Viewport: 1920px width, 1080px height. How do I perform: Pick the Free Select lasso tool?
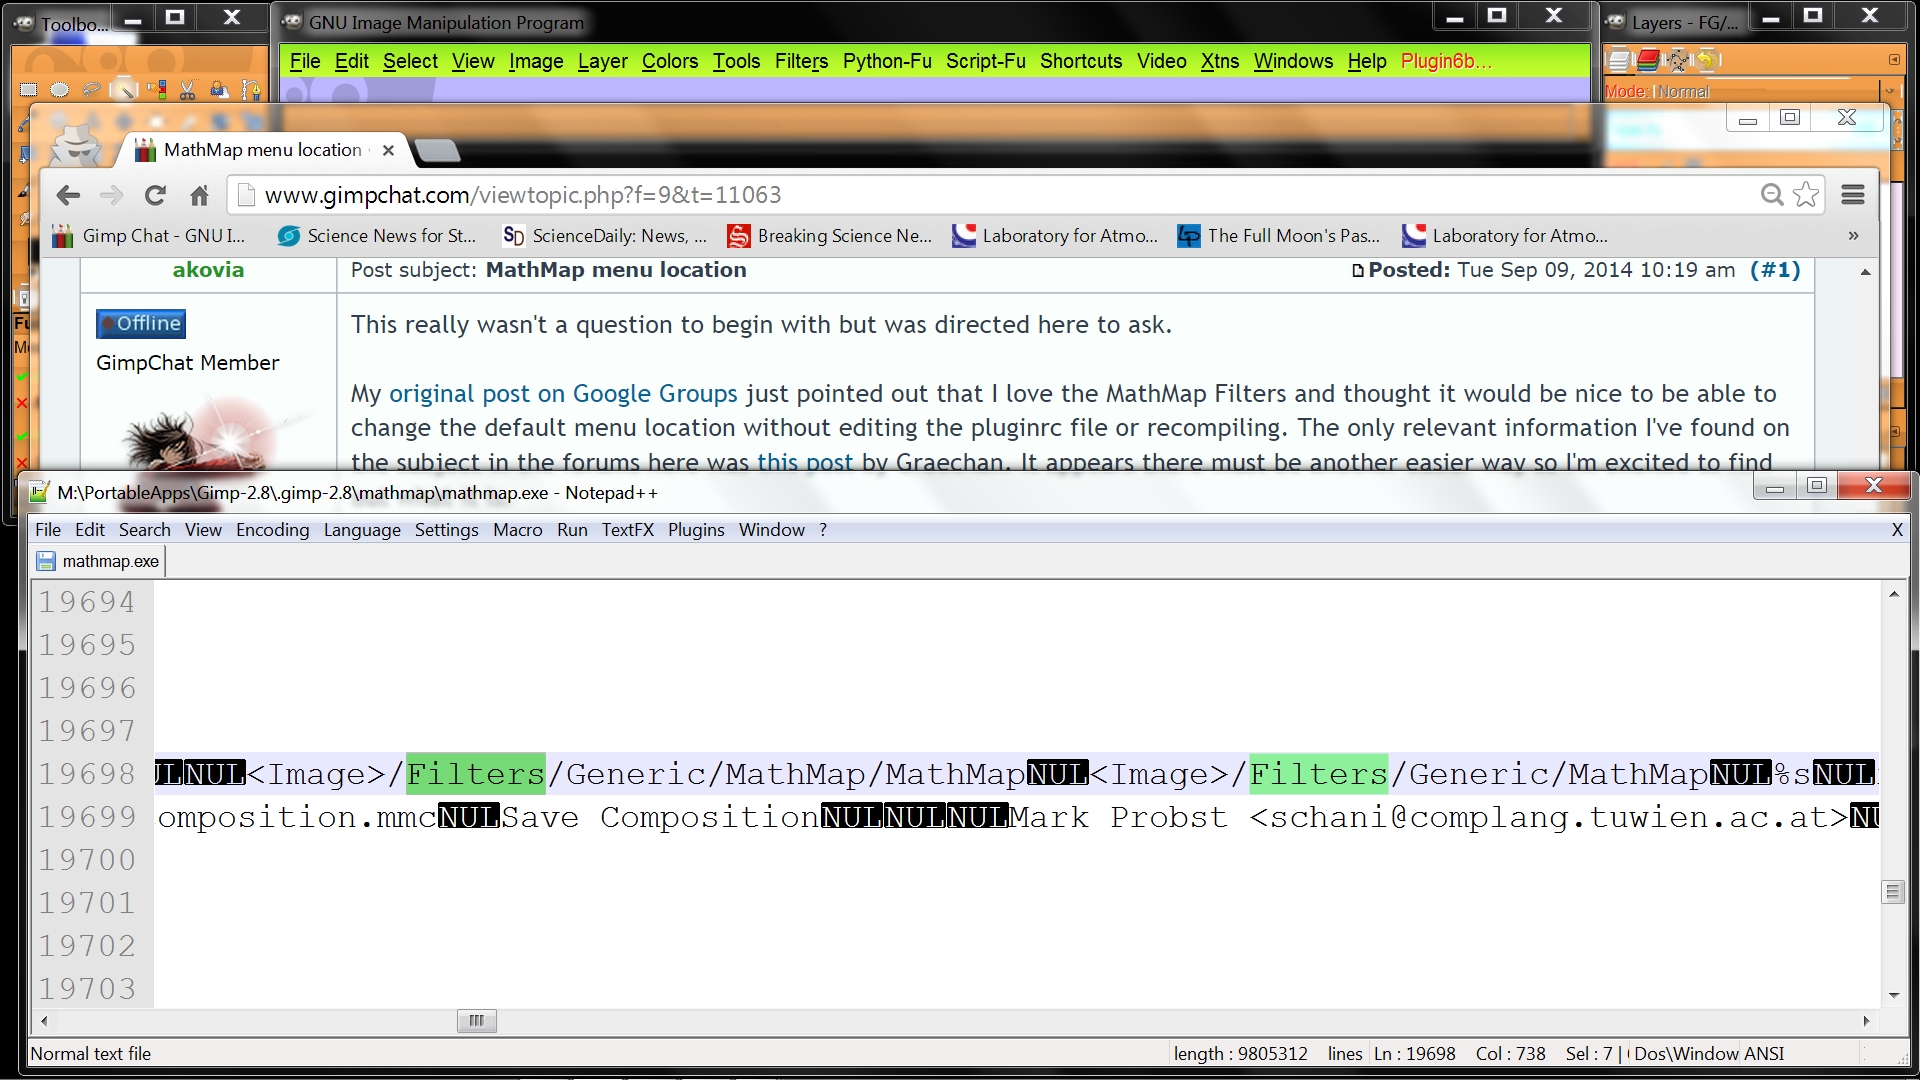point(92,90)
